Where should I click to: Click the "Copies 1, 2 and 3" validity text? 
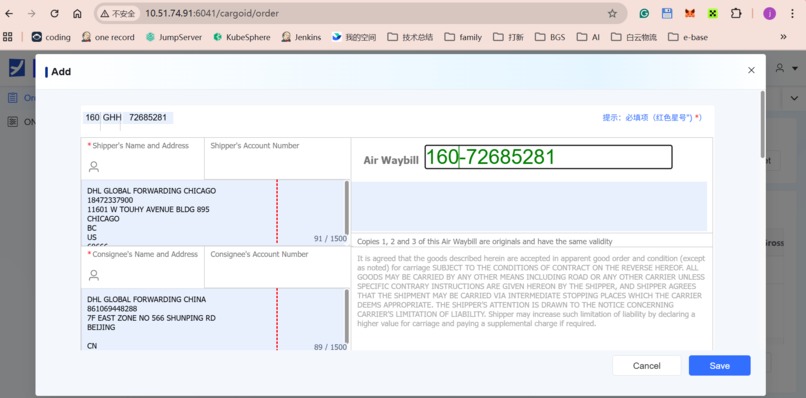485,241
